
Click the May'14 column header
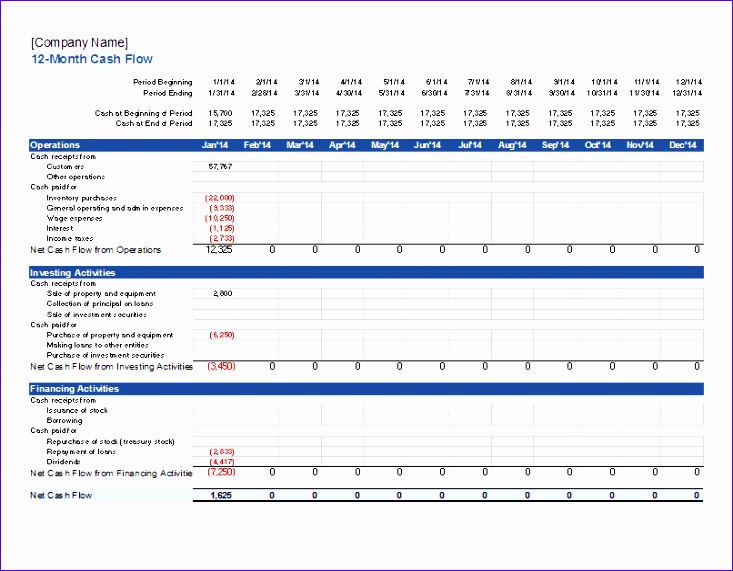(385, 145)
